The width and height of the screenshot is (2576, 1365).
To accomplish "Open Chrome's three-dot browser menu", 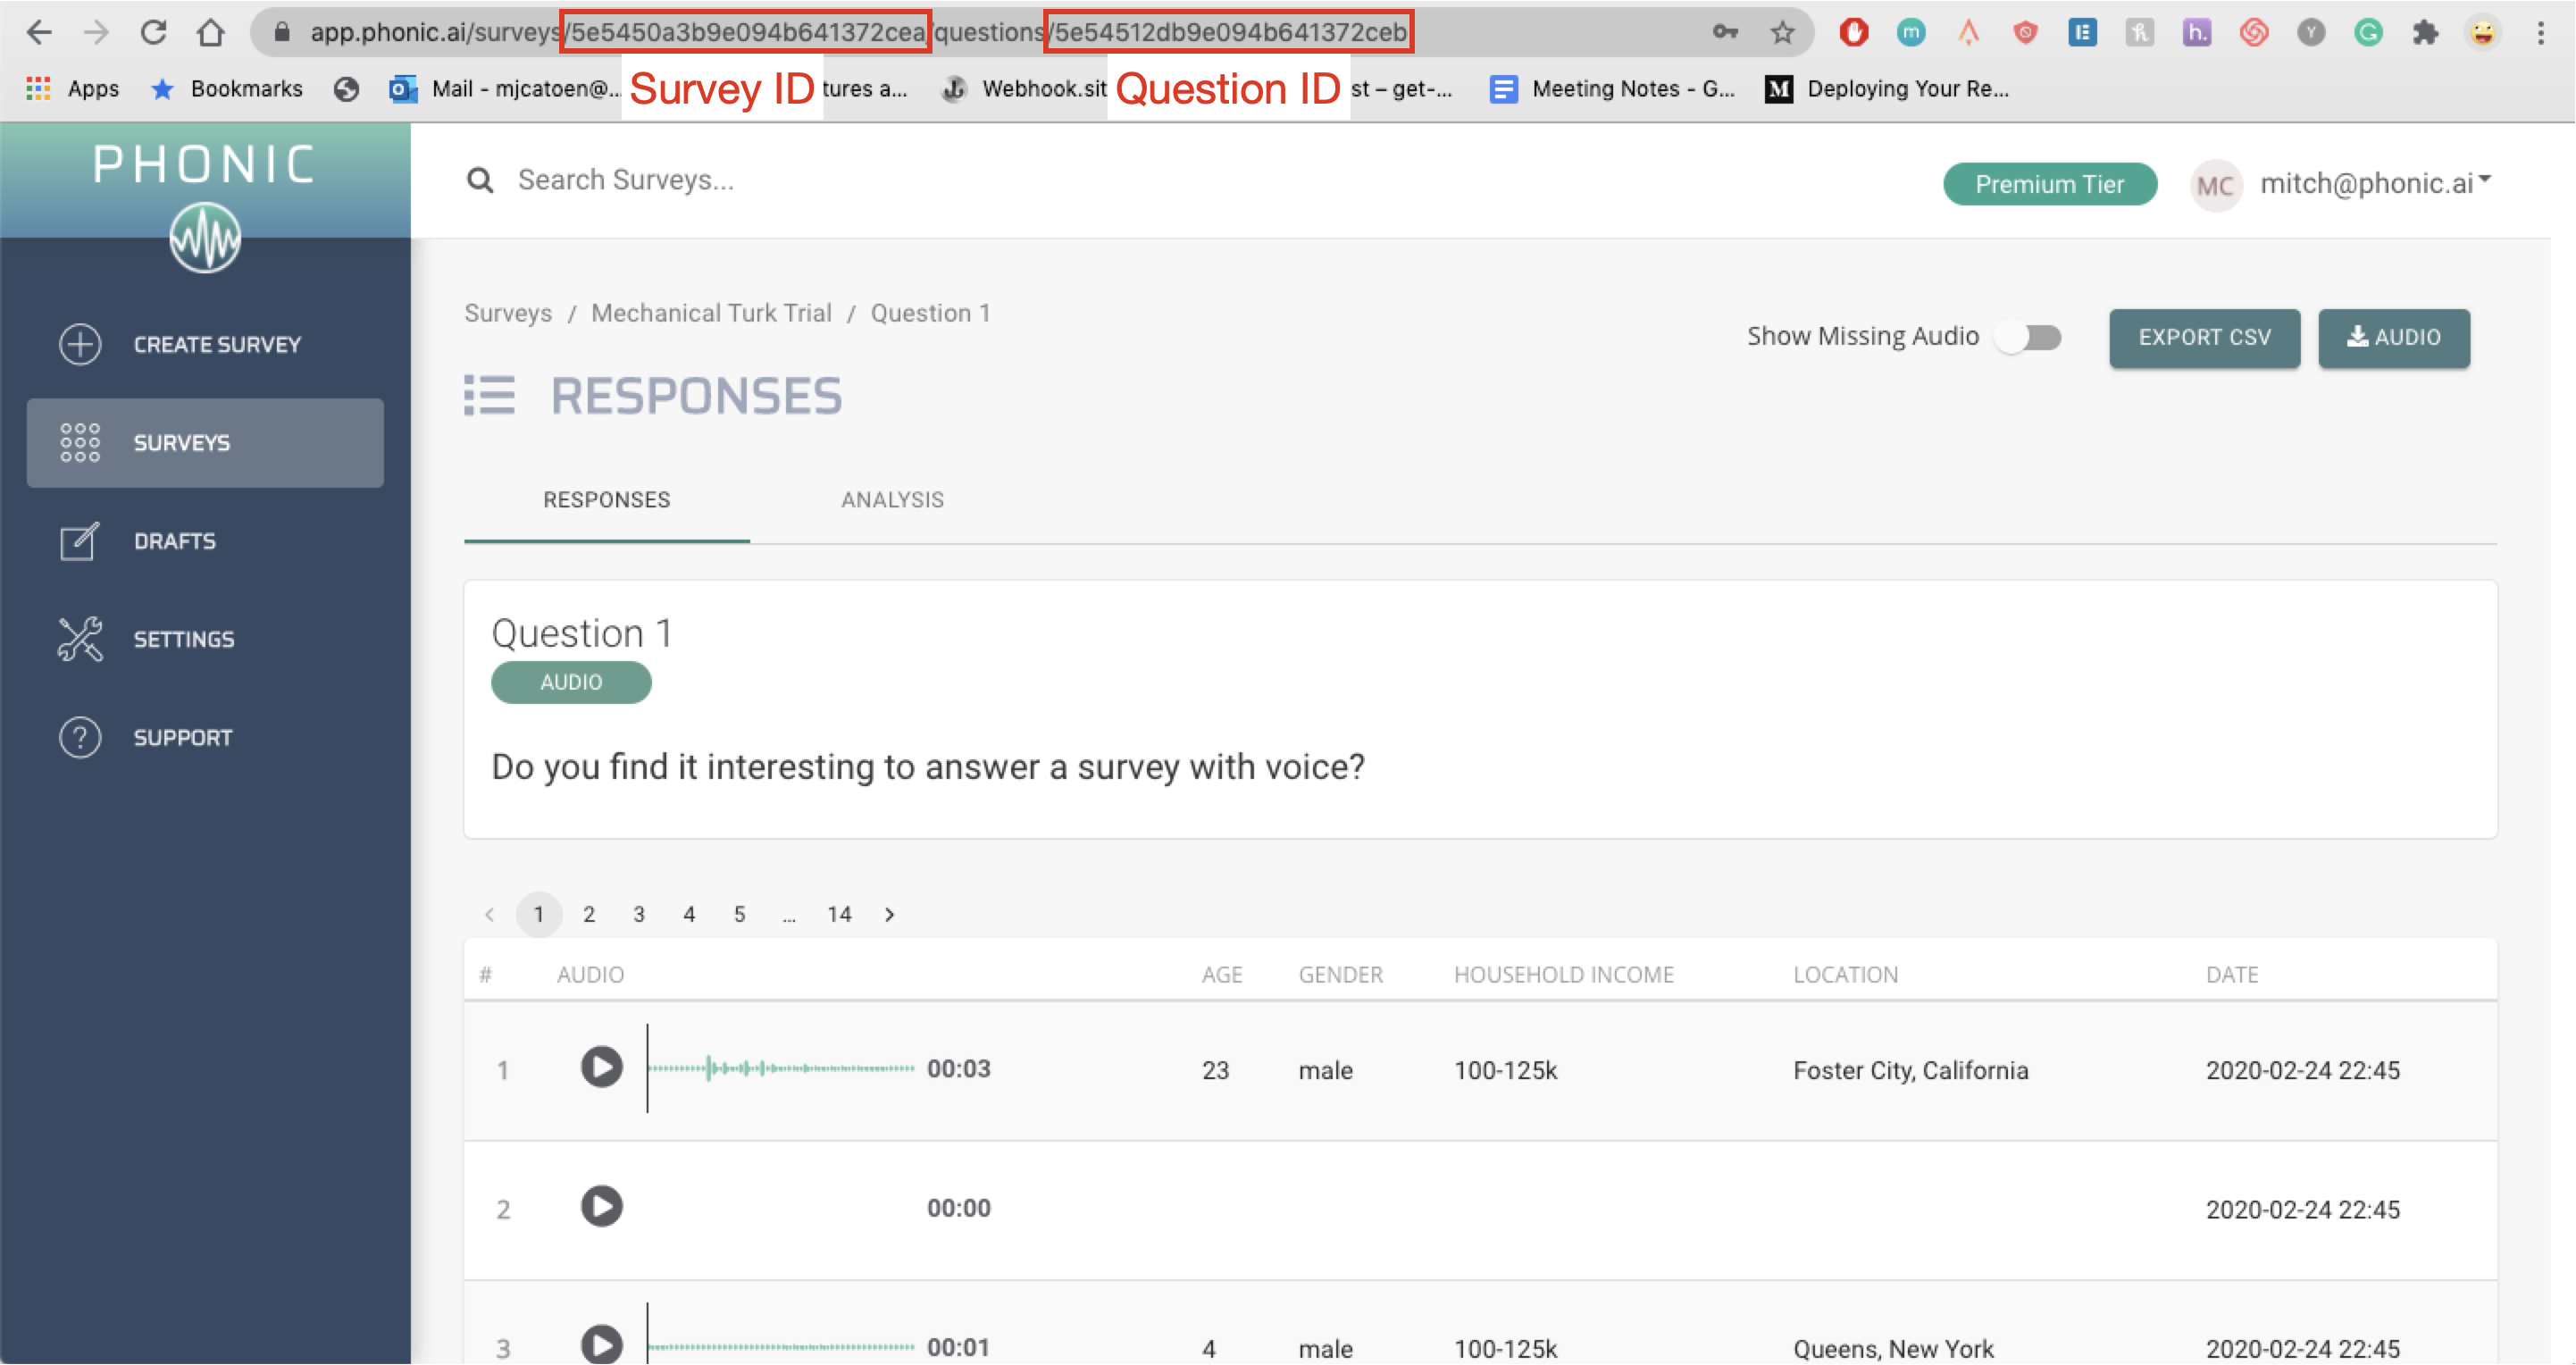I will (2541, 32).
